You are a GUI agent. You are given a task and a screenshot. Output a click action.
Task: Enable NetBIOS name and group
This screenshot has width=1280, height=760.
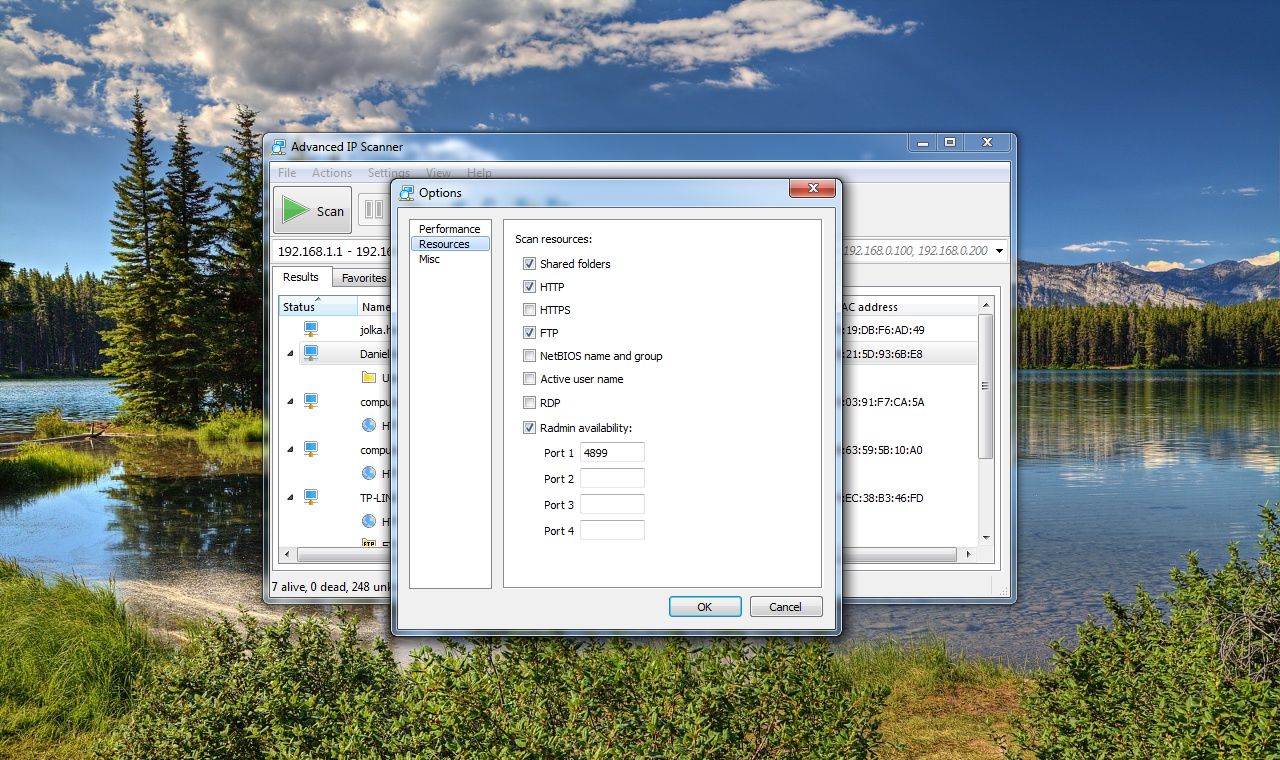pyautogui.click(x=530, y=356)
